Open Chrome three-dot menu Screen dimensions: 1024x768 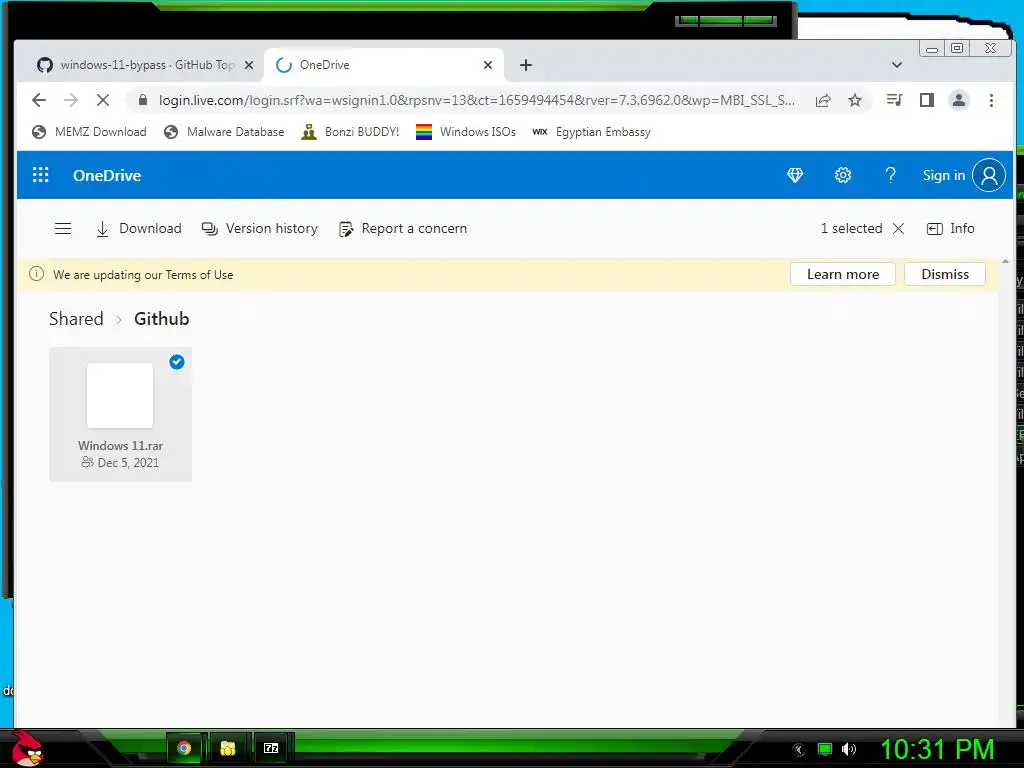click(x=991, y=100)
